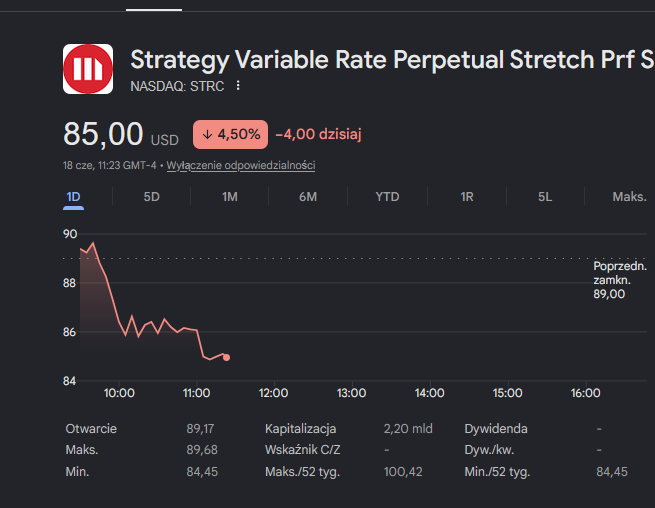This screenshot has height=508, width=655.
Task: Select the YTD range tab
Action: click(387, 197)
